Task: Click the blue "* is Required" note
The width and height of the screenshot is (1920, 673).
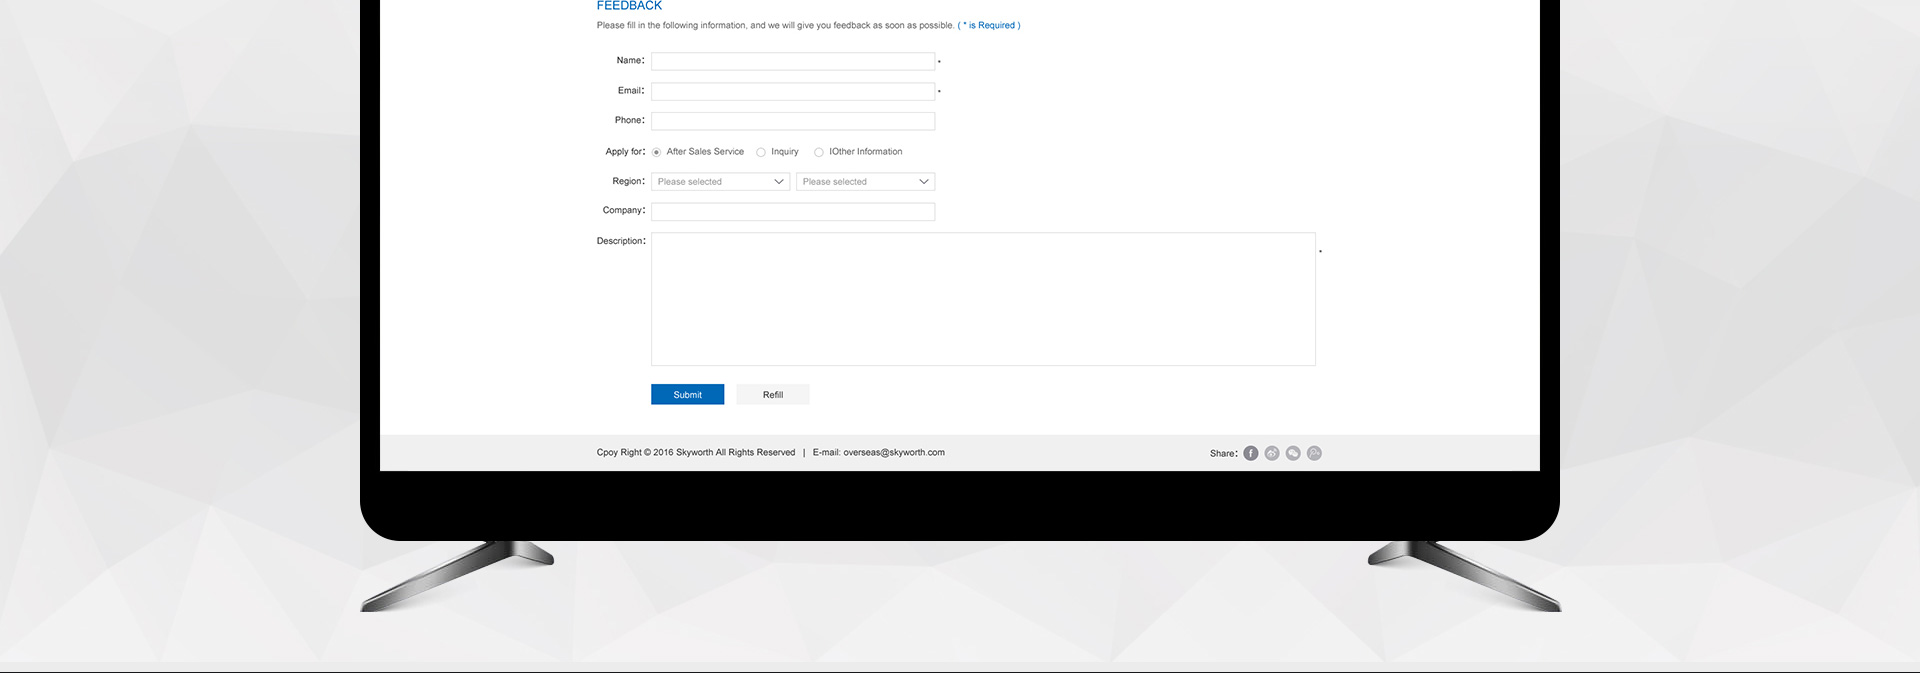Action: [989, 26]
